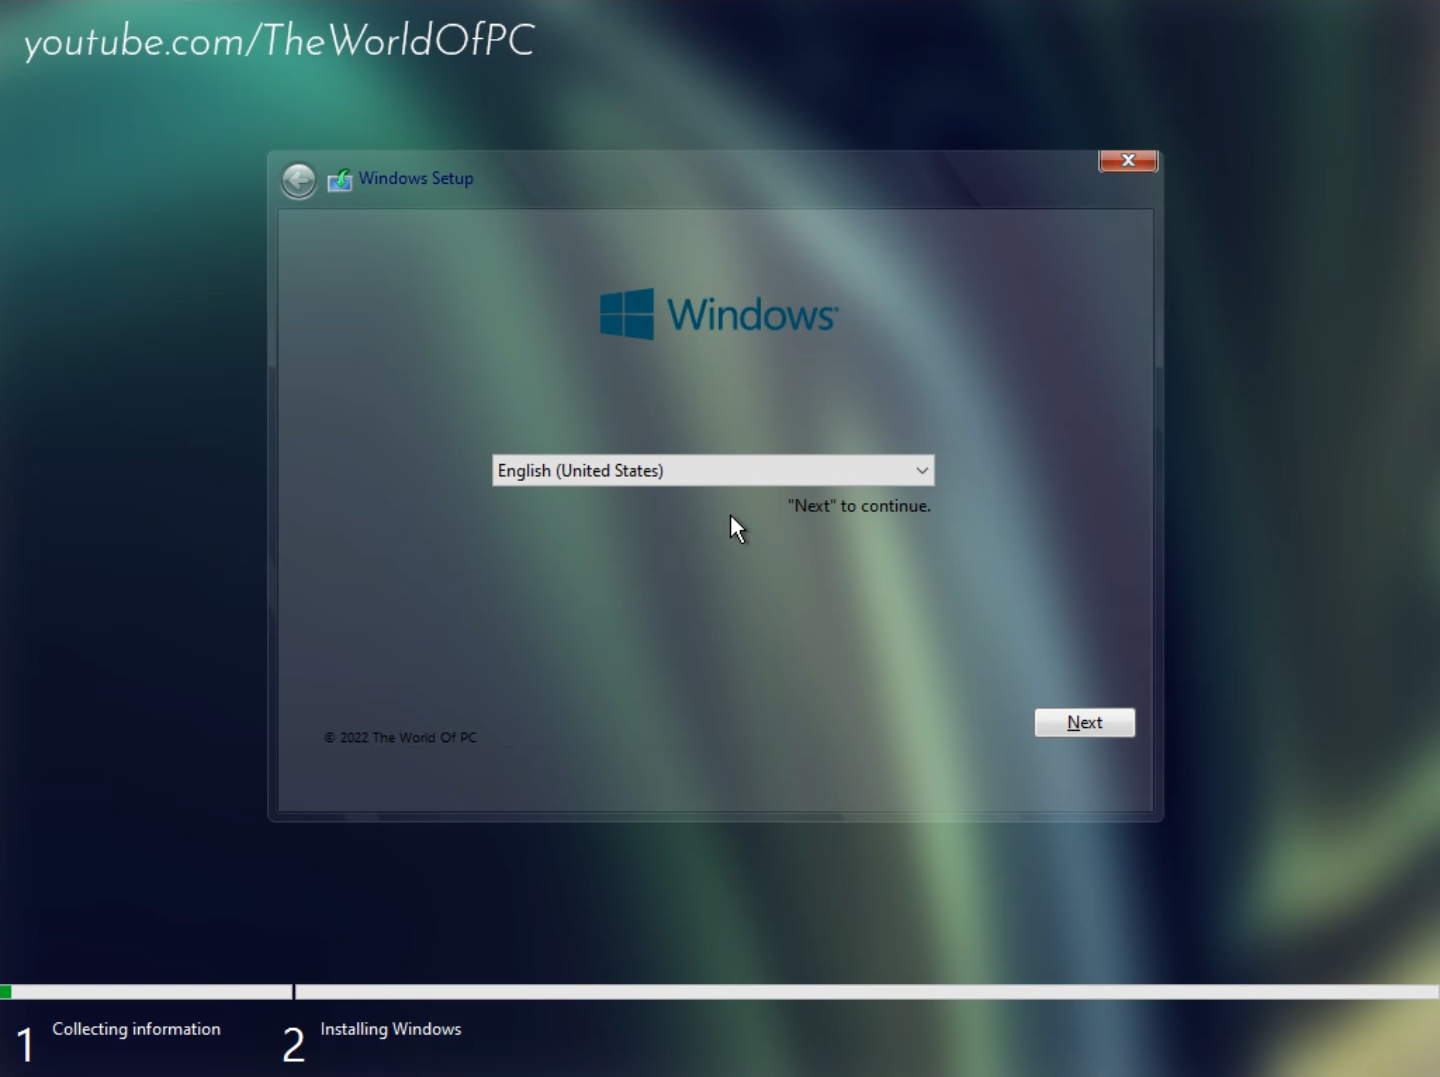Go back using the round arrow button
This screenshot has width=1440, height=1077.
coord(298,181)
